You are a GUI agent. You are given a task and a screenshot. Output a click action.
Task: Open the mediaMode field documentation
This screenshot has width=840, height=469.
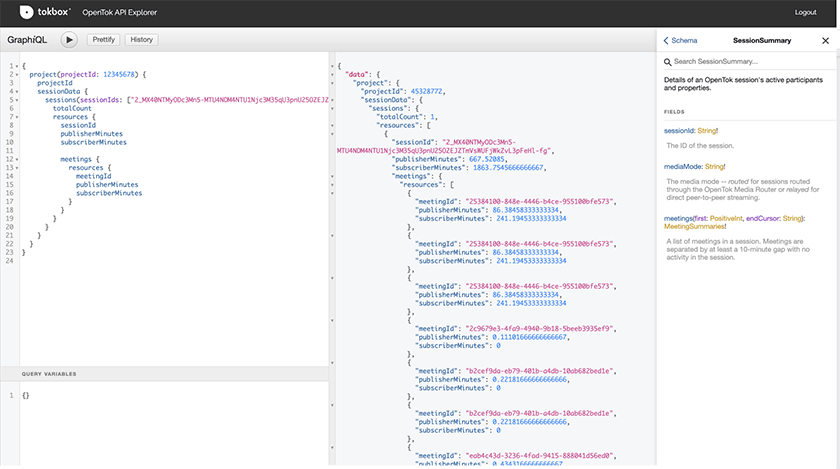tap(682, 167)
